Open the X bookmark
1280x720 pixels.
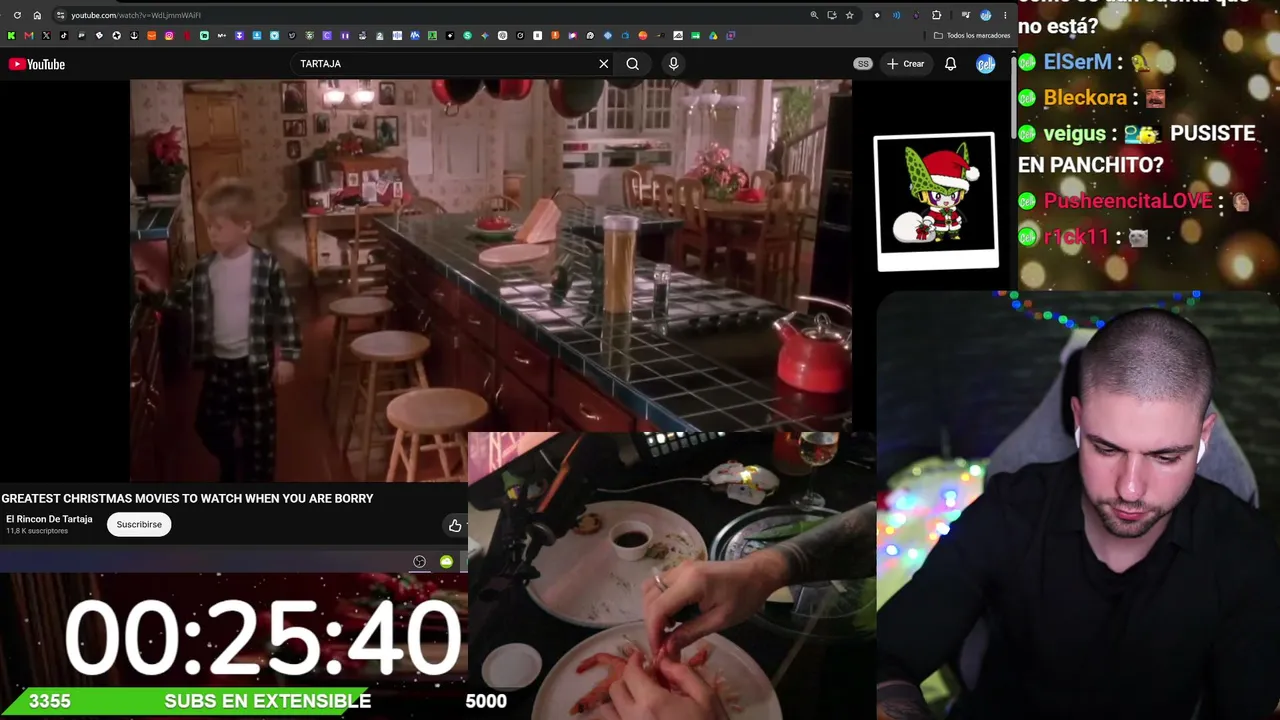tap(46, 36)
